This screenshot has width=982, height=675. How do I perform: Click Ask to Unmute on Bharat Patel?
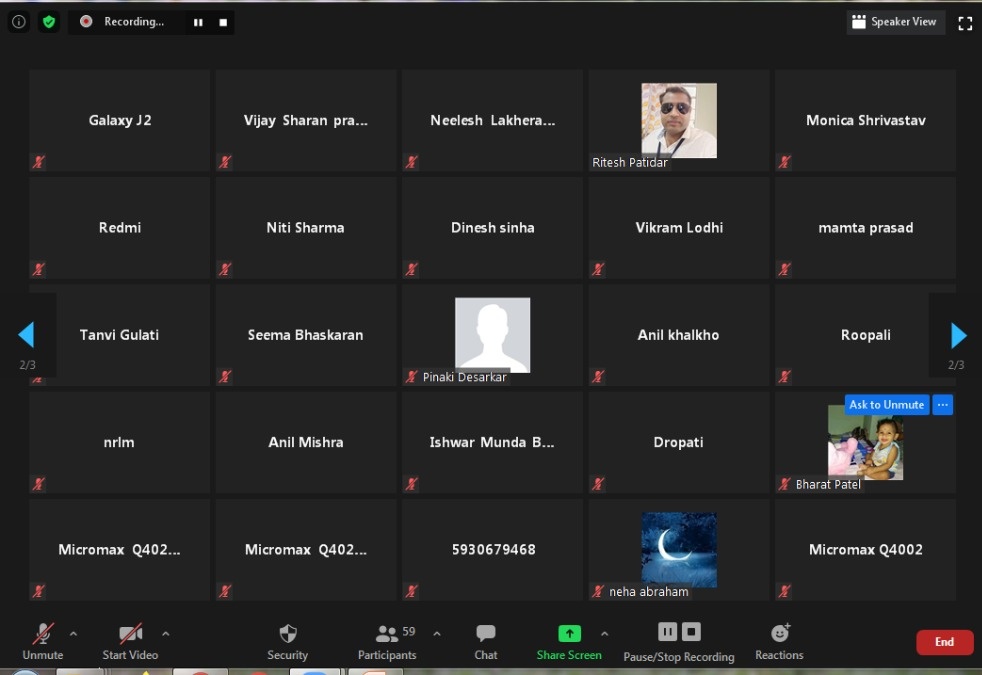pos(886,404)
